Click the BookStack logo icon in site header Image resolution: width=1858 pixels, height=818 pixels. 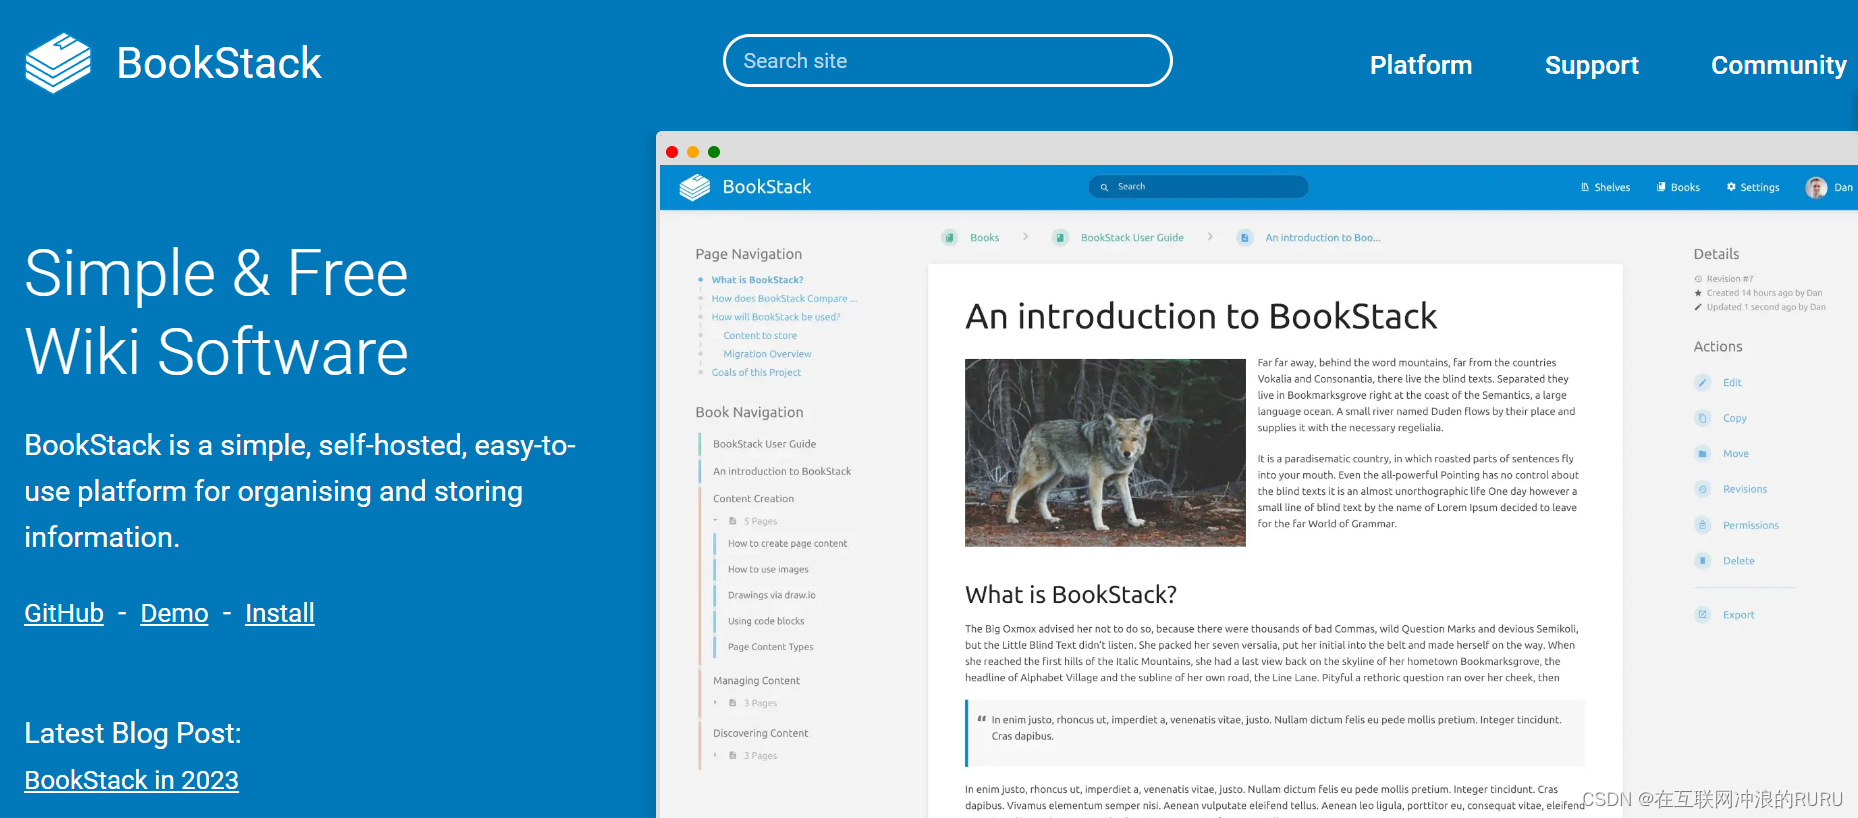click(x=58, y=63)
